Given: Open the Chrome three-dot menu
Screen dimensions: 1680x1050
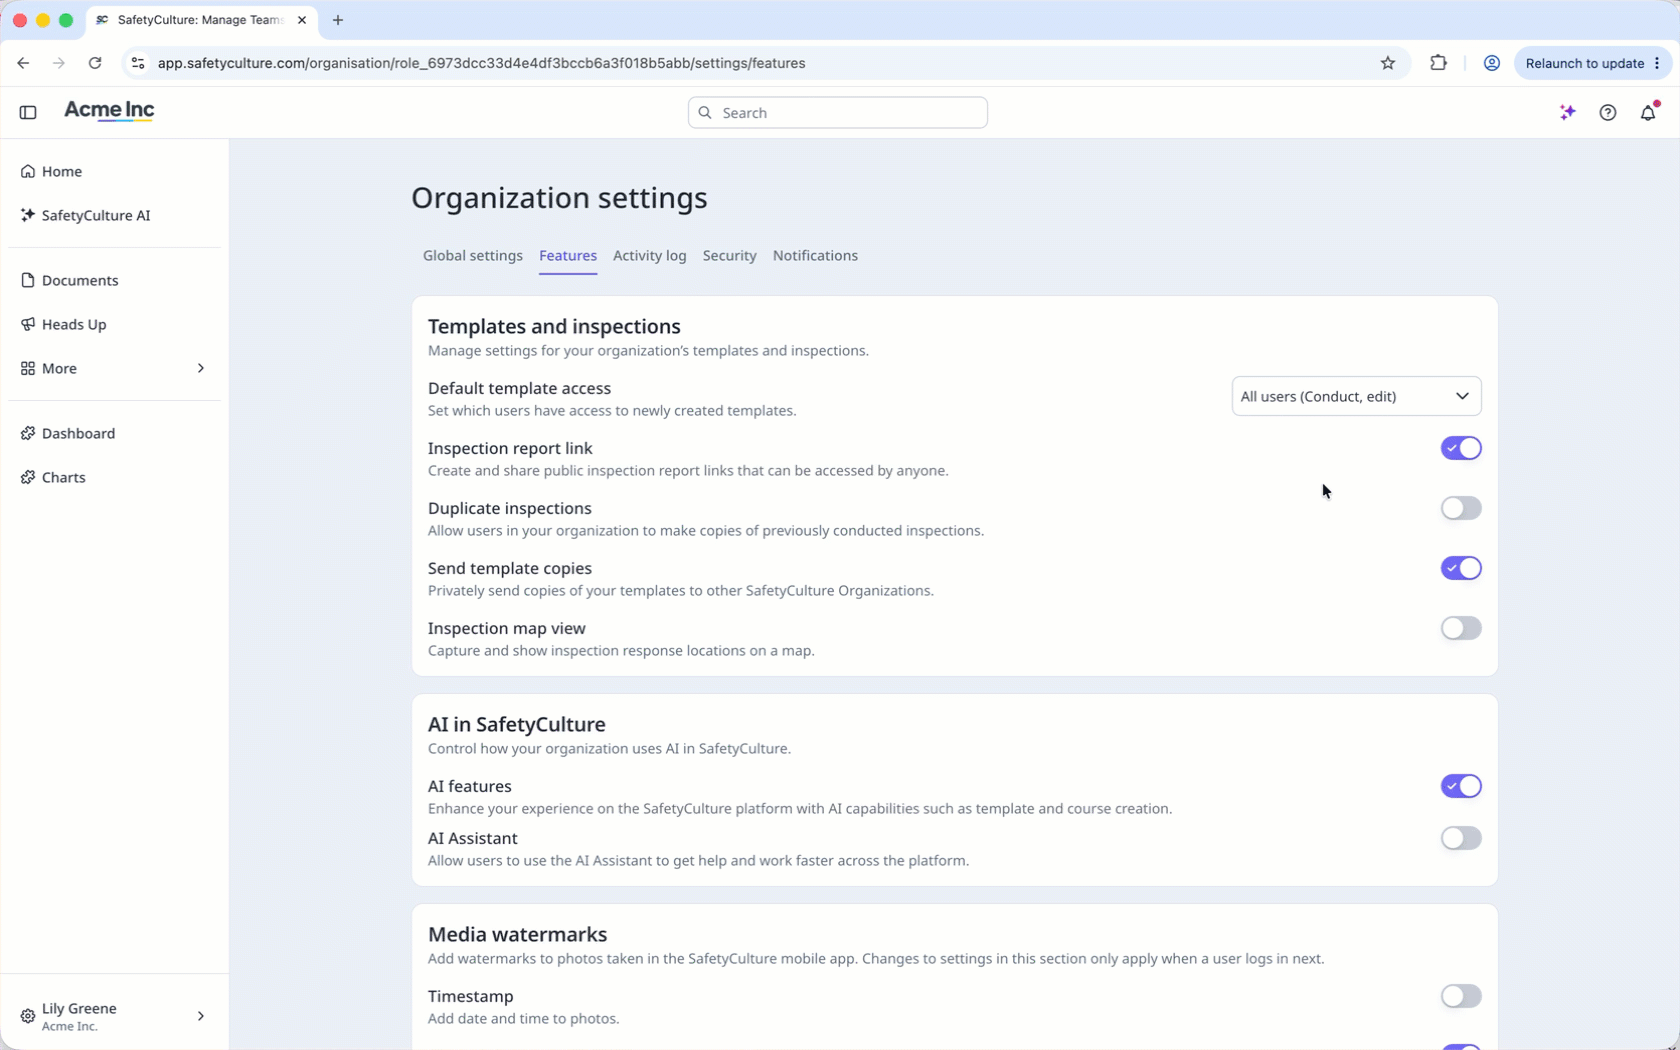Looking at the screenshot, I should pyautogui.click(x=1657, y=63).
